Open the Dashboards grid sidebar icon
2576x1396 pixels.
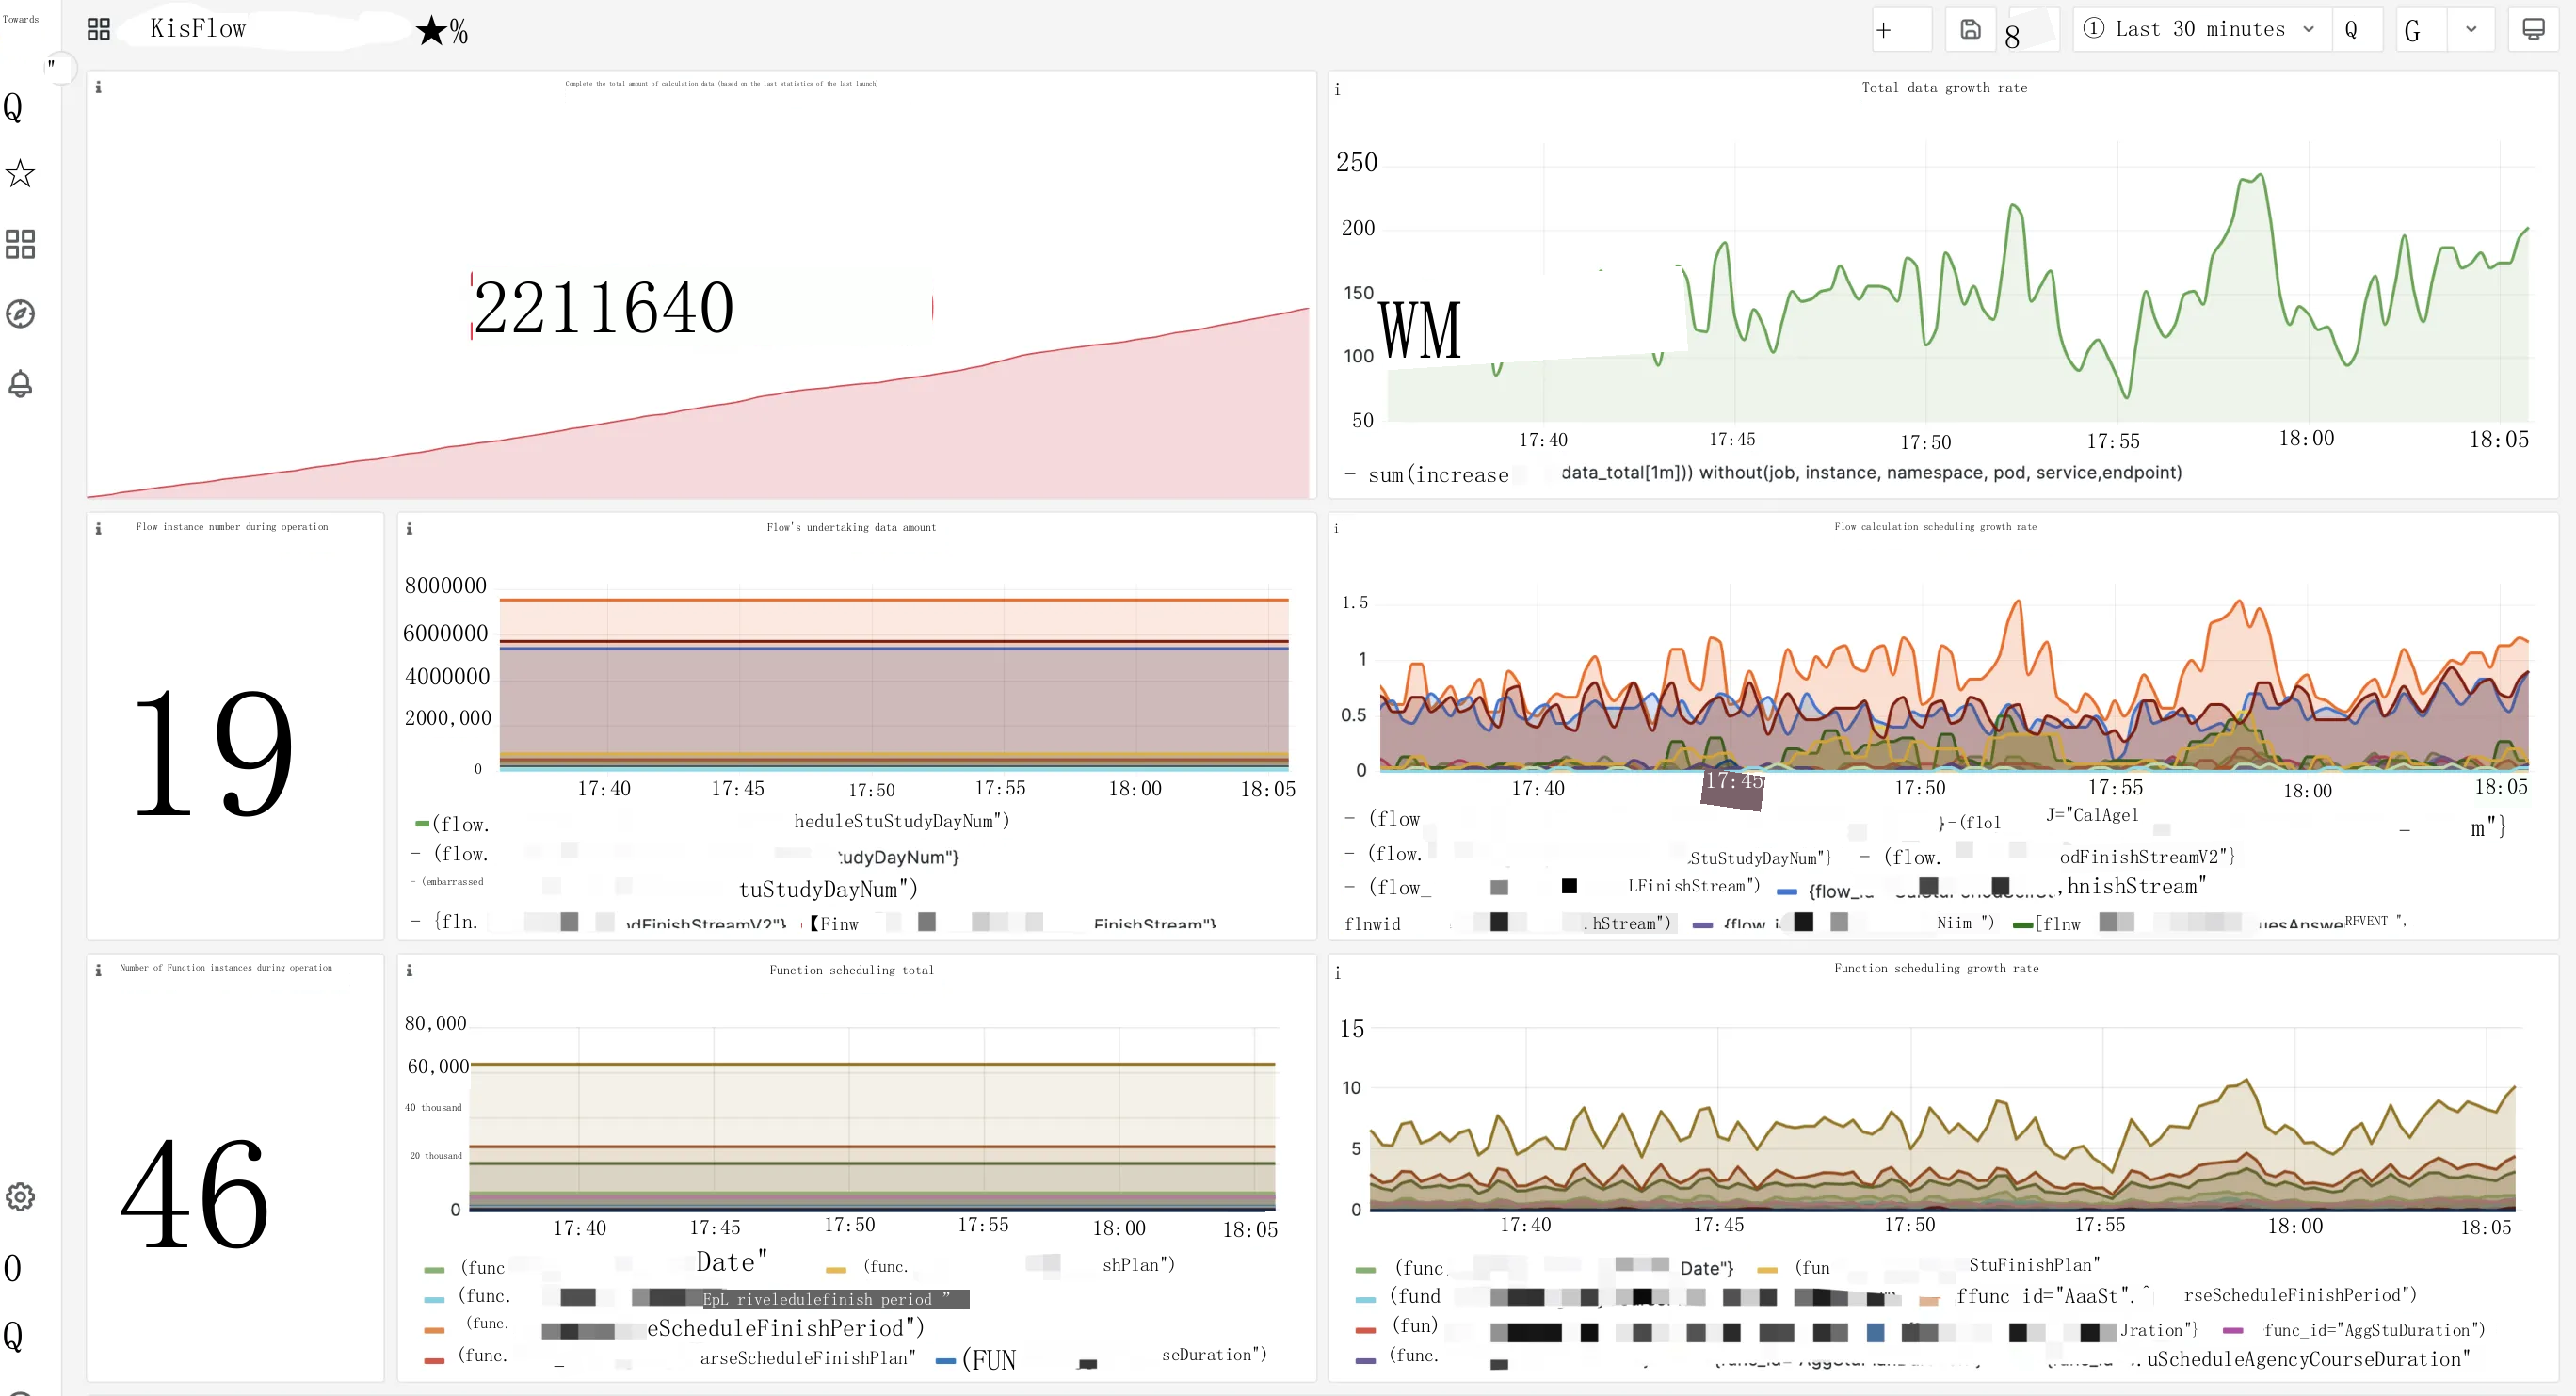[x=20, y=244]
